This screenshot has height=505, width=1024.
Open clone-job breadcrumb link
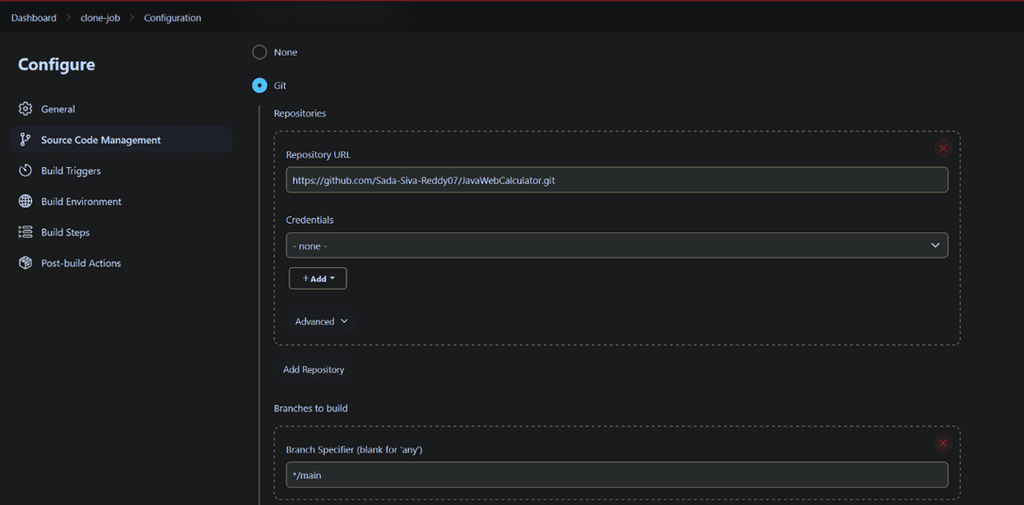tap(100, 18)
